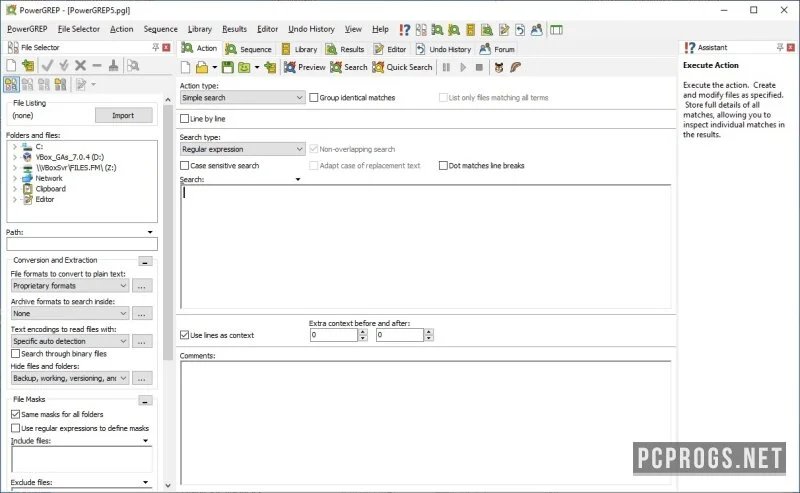Click the brush clear icon in File Selector toolbar

tap(113, 65)
